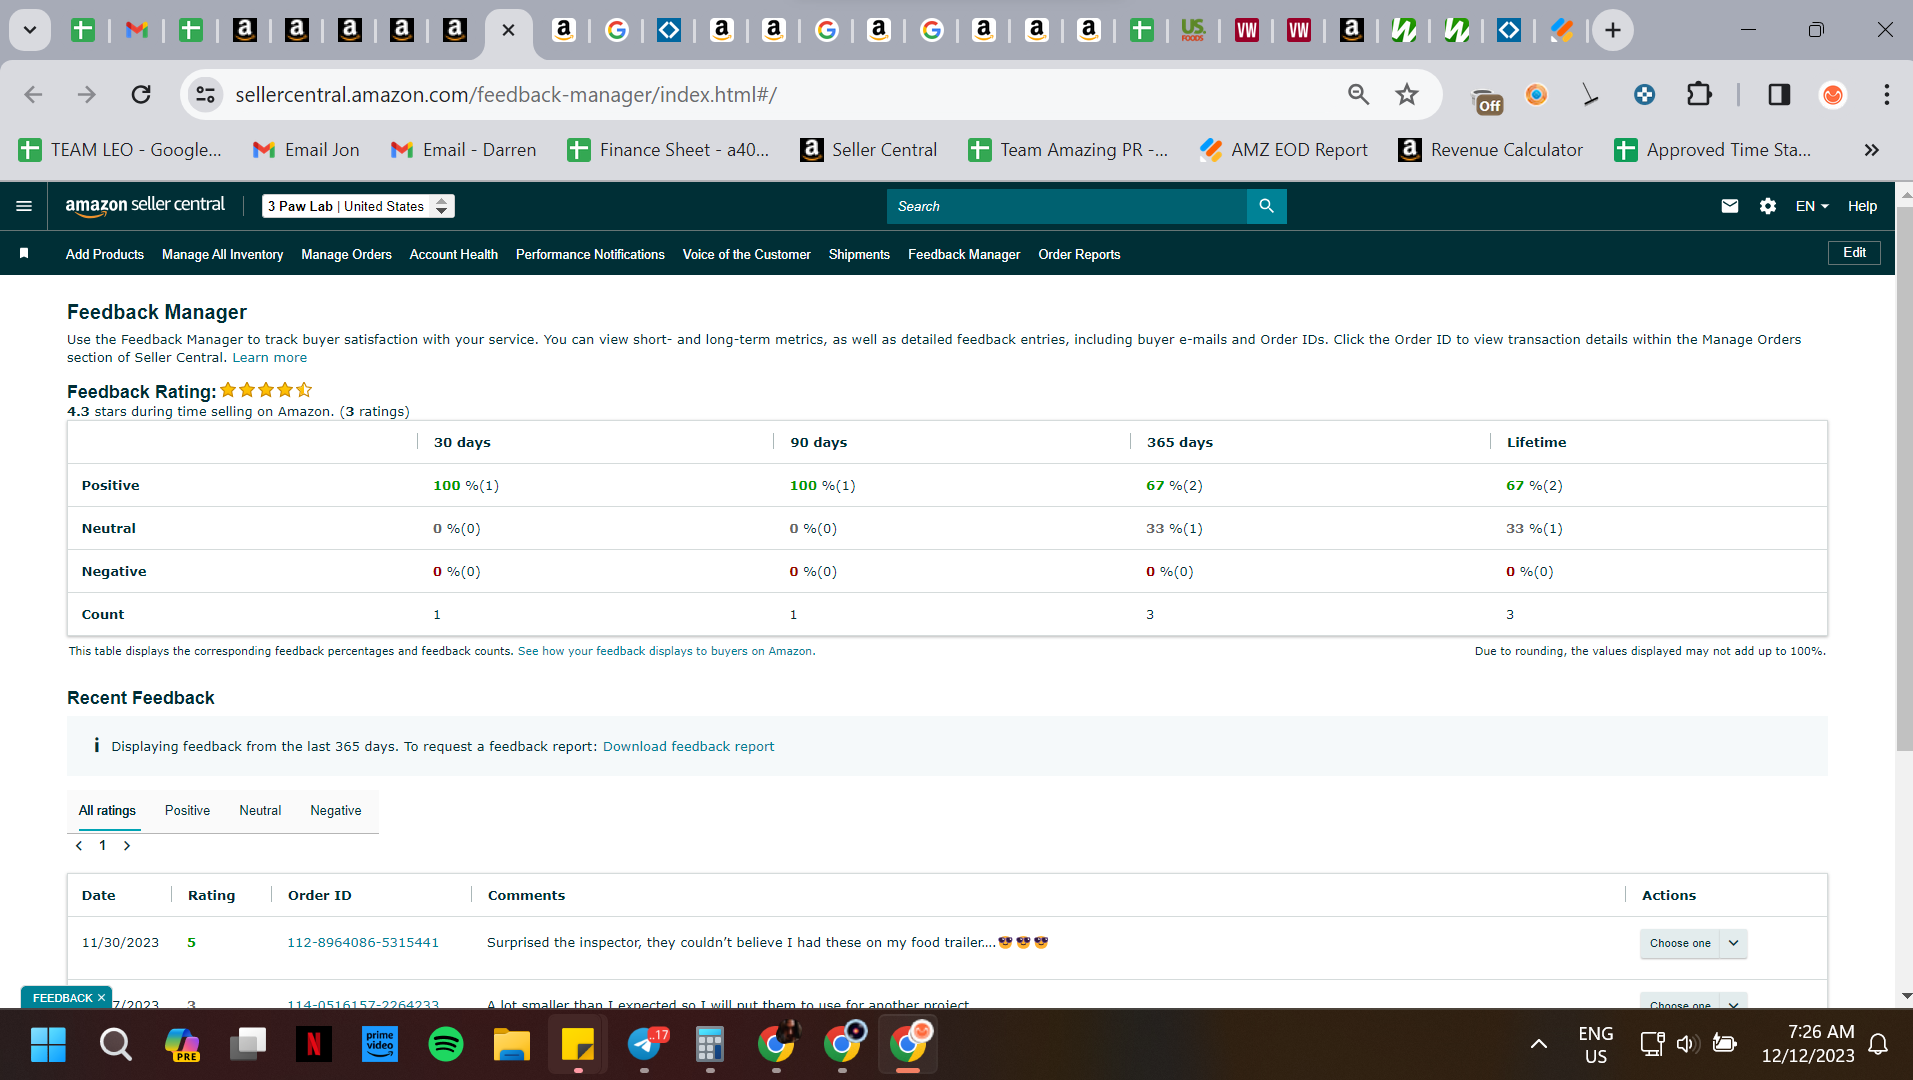Viewport: 1913px width, 1080px height.
Task: Open Account Health in the nav bar
Action: click(x=453, y=255)
